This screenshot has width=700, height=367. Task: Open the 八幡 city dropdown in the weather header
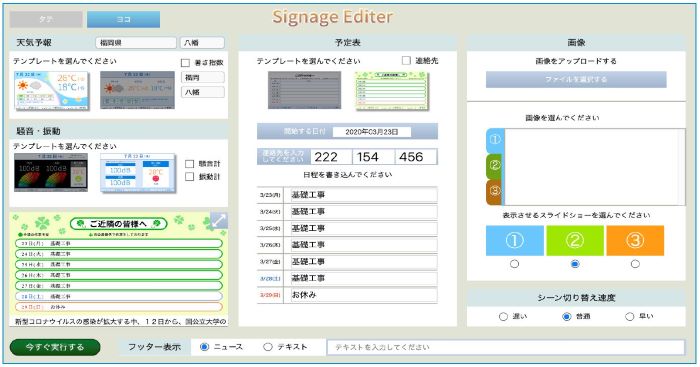(x=202, y=43)
